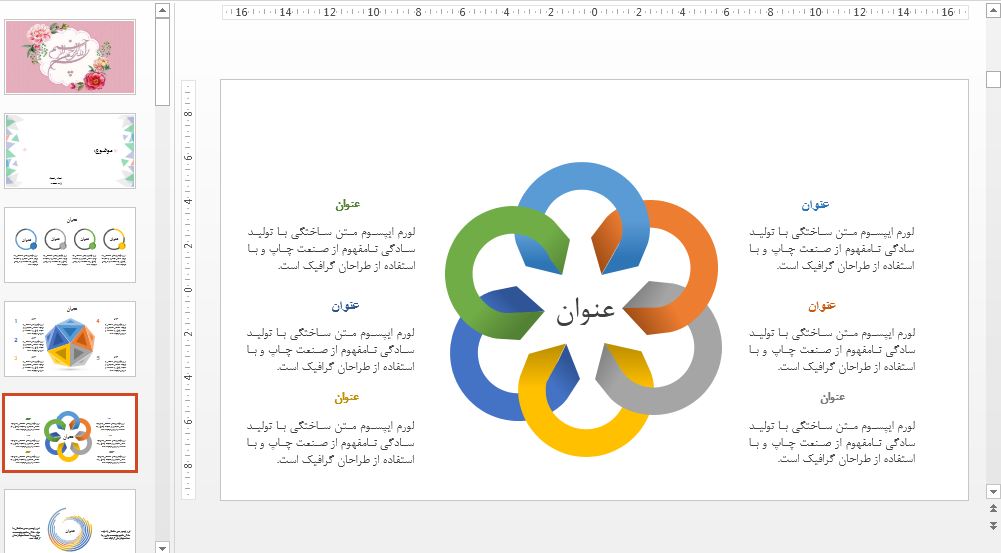Select the second slide thumbnail with triangles
Viewport: 1001px width, 553px height.
pyautogui.click(x=70, y=150)
